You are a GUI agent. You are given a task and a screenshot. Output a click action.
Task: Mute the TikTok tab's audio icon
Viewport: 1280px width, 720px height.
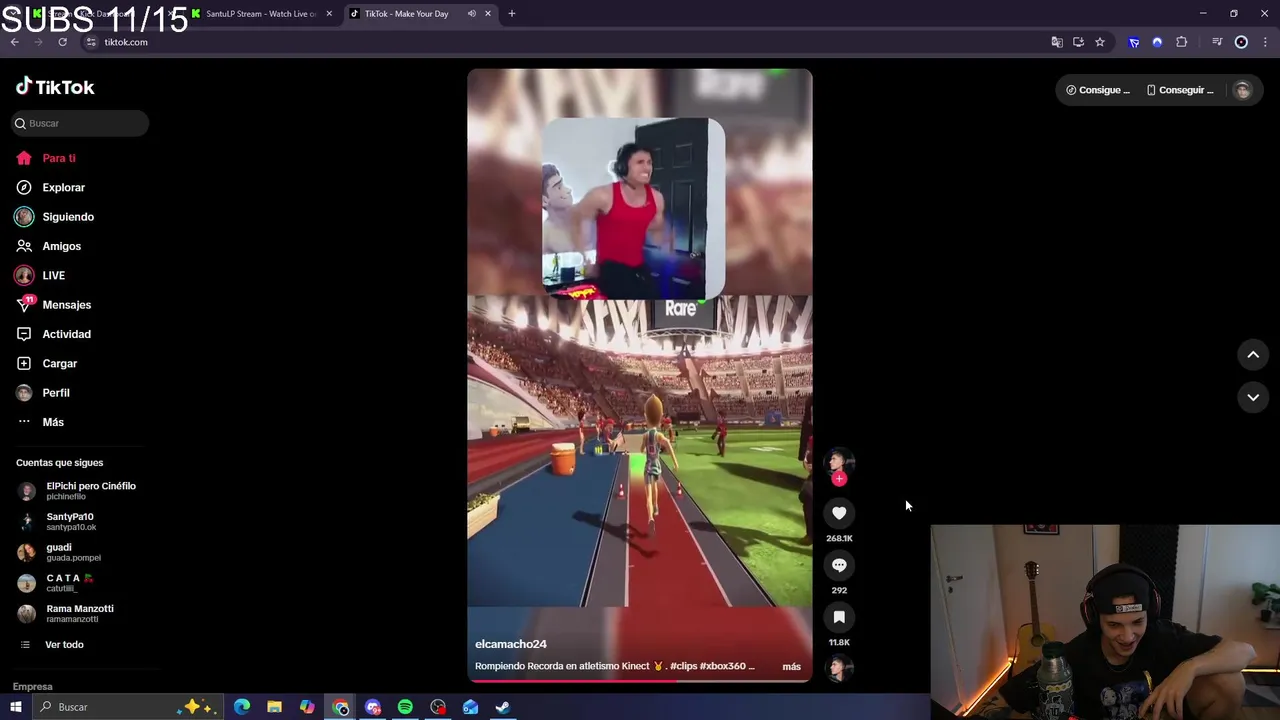coord(472,14)
